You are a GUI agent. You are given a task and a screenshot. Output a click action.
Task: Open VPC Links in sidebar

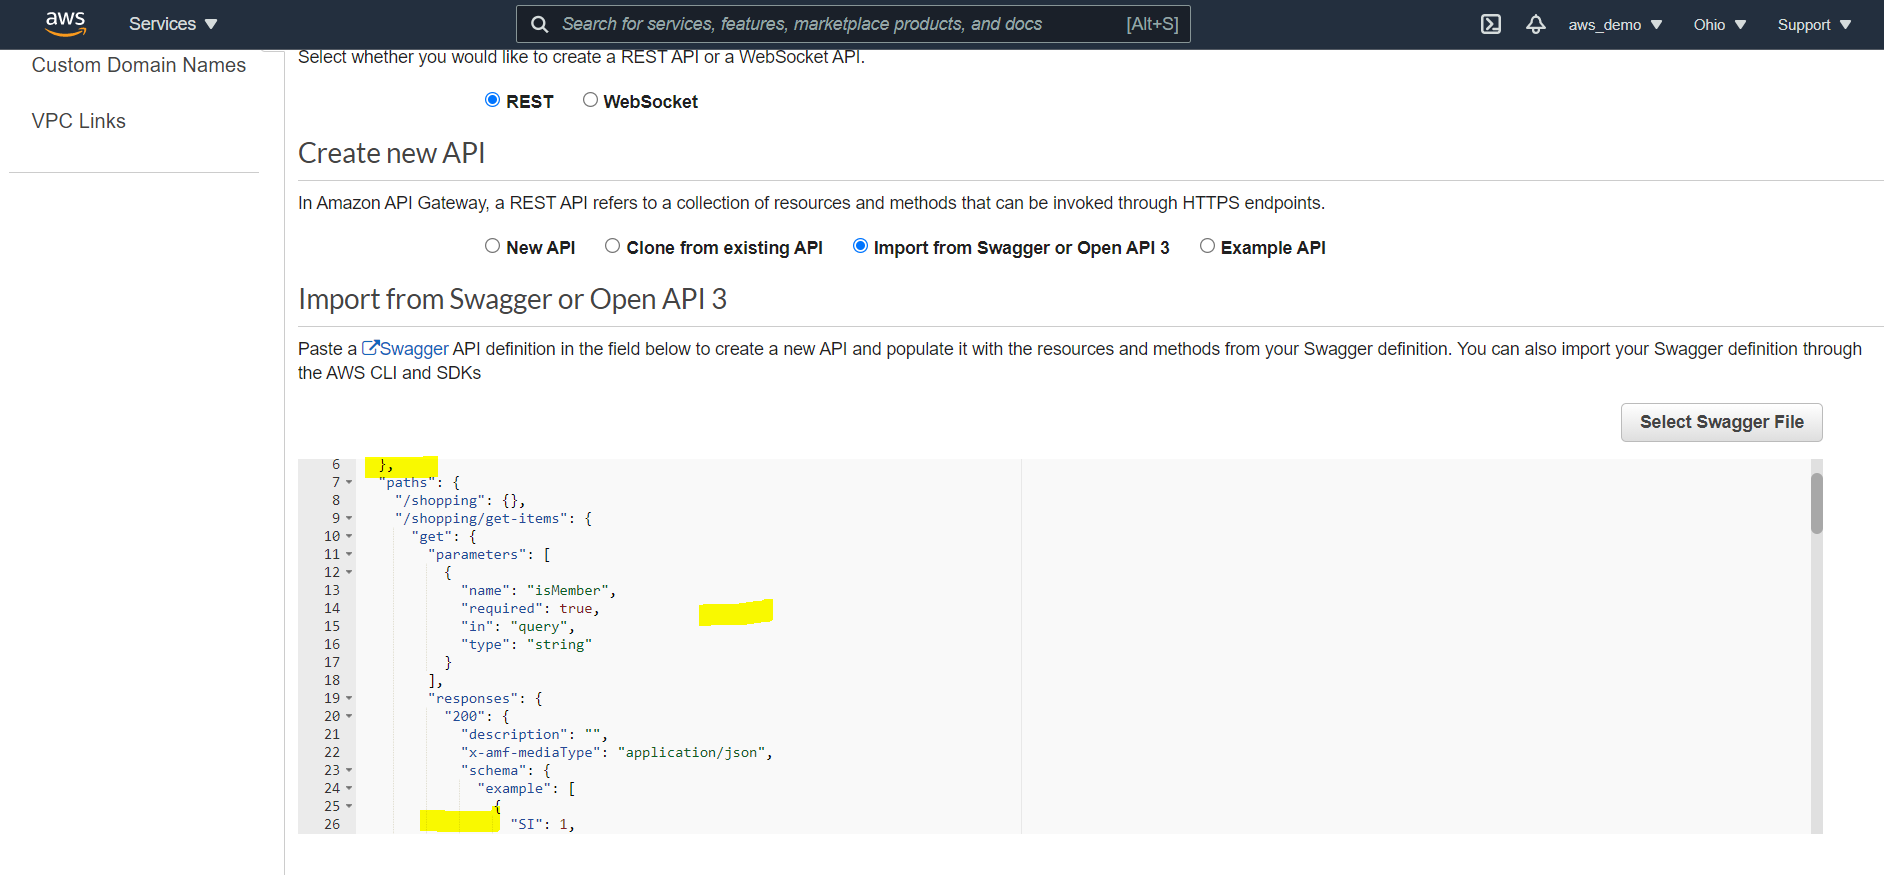click(79, 121)
